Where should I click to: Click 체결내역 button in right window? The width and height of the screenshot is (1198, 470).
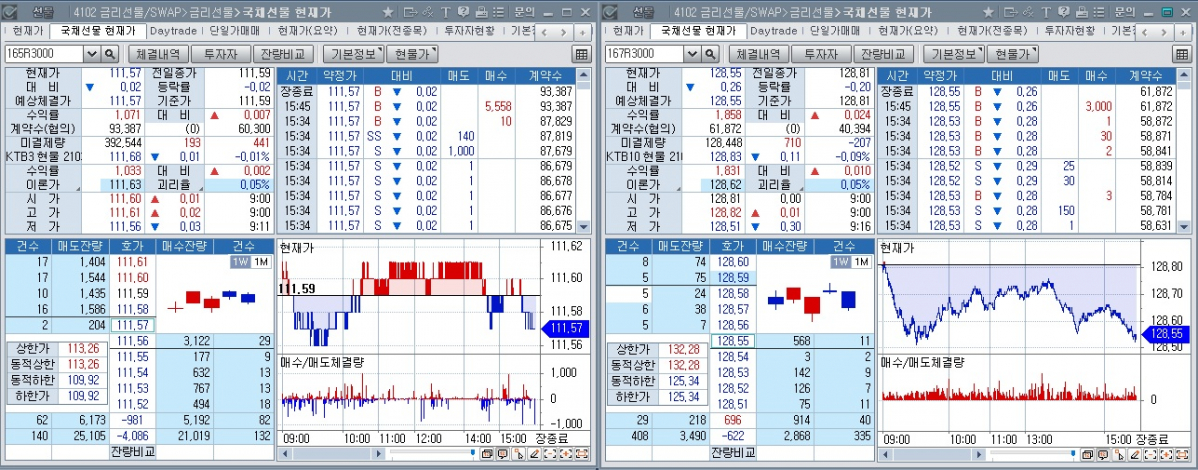(x=758, y=53)
